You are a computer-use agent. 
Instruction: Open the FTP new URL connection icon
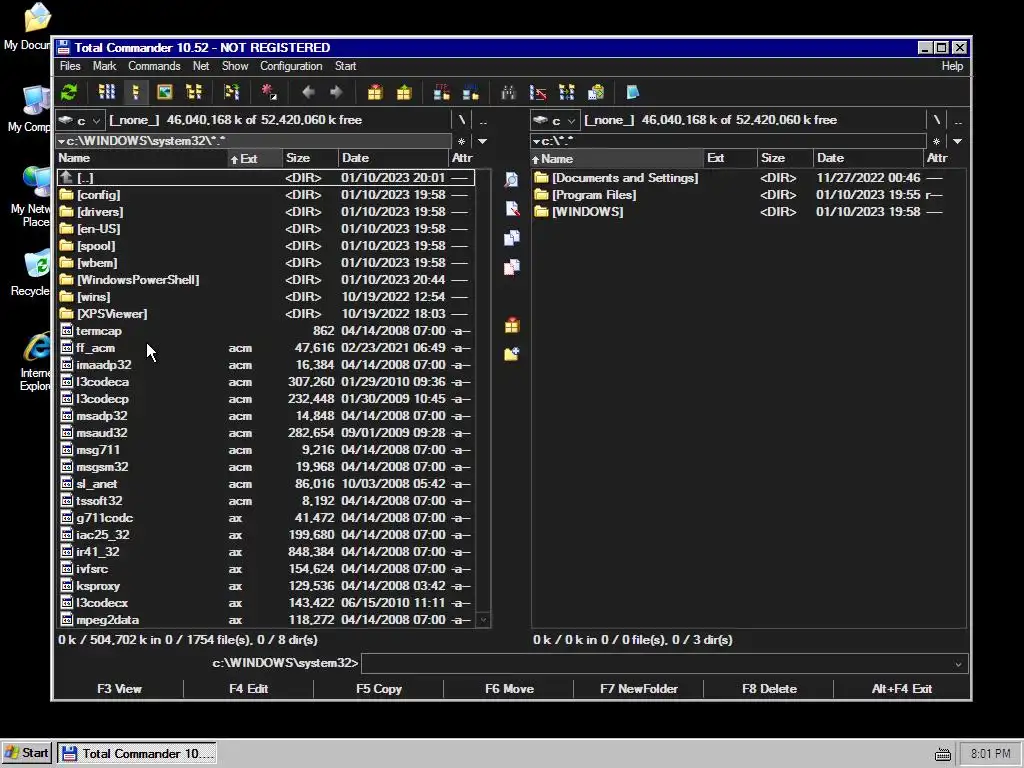point(471,92)
